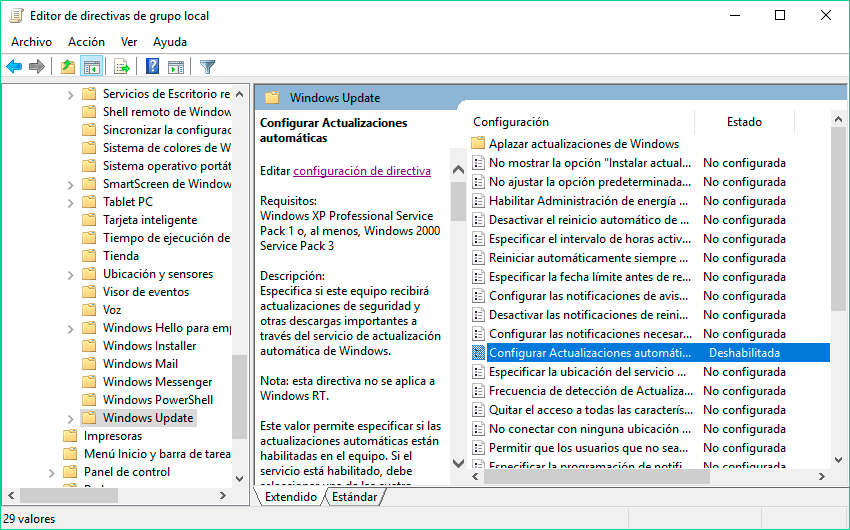Select Sincronizar la configuración tree item
The image size is (850, 530).
[167, 130]
